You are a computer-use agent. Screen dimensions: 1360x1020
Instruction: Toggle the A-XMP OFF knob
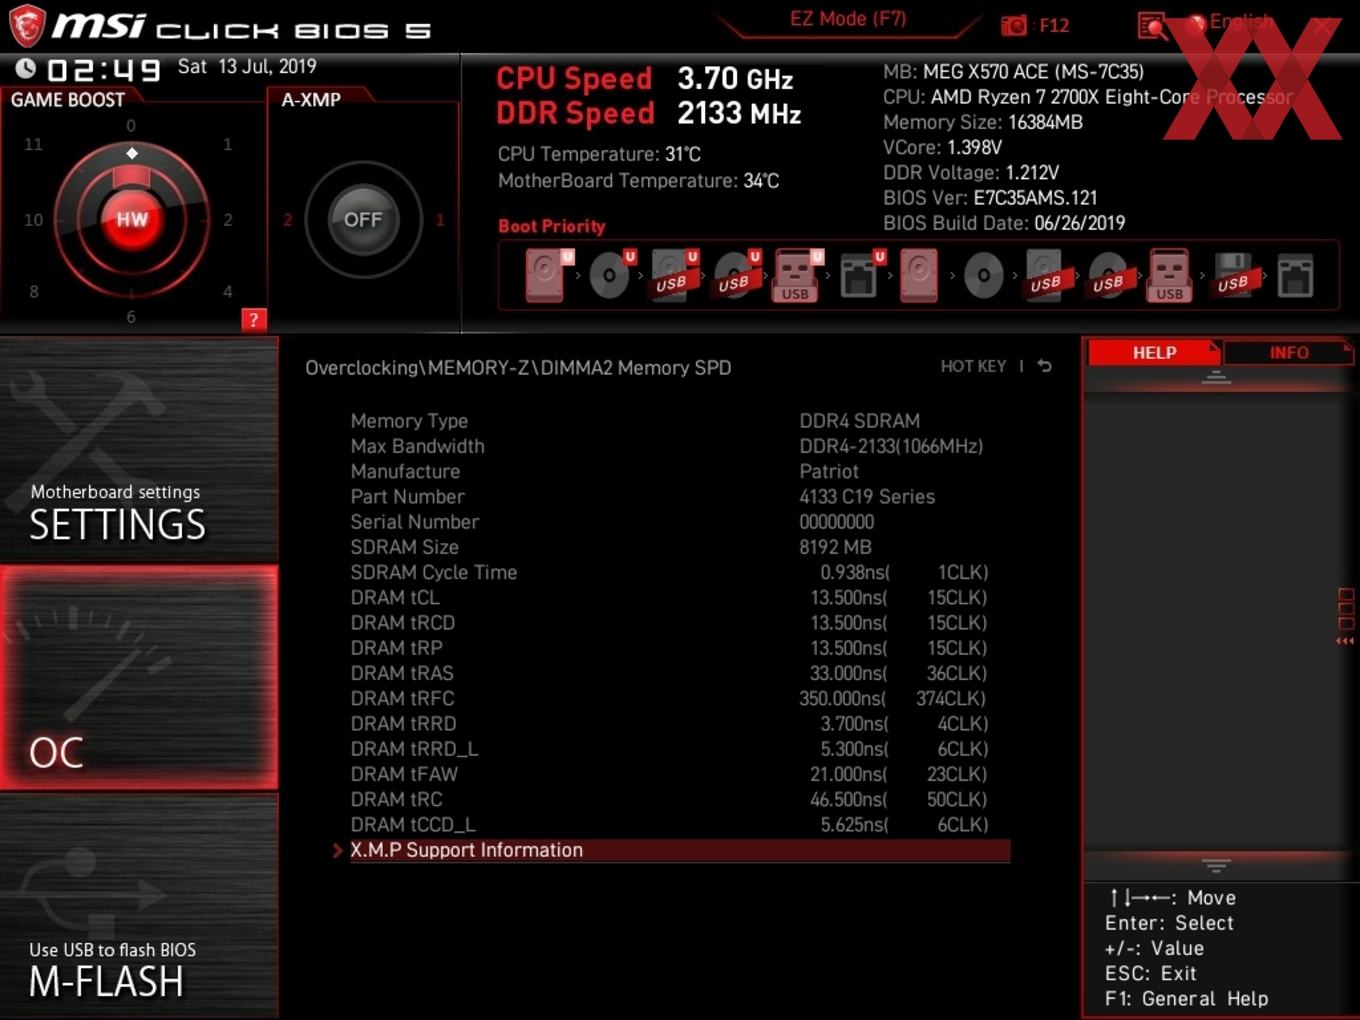pos(363,219)
